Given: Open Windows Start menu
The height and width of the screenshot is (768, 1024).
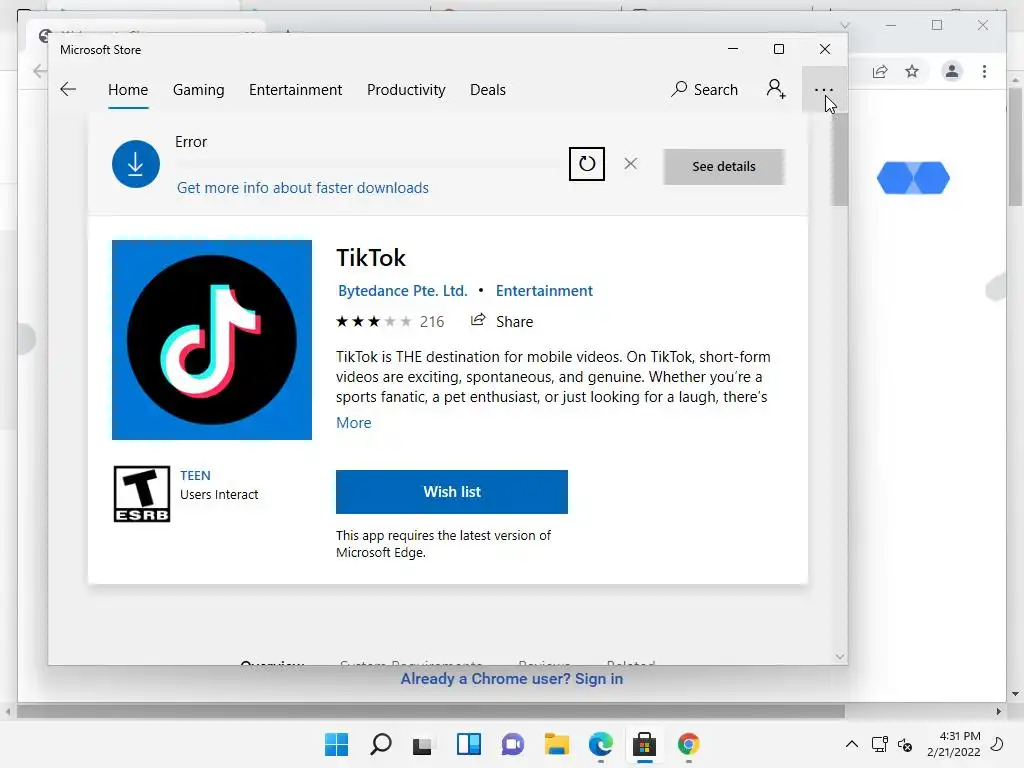Looking at the screenshot, I should pyautogui.click(x=336, y=744).
